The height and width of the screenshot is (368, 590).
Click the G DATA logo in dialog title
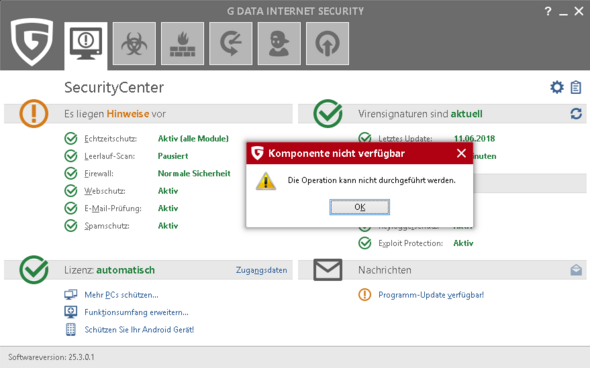click(257, 153)
